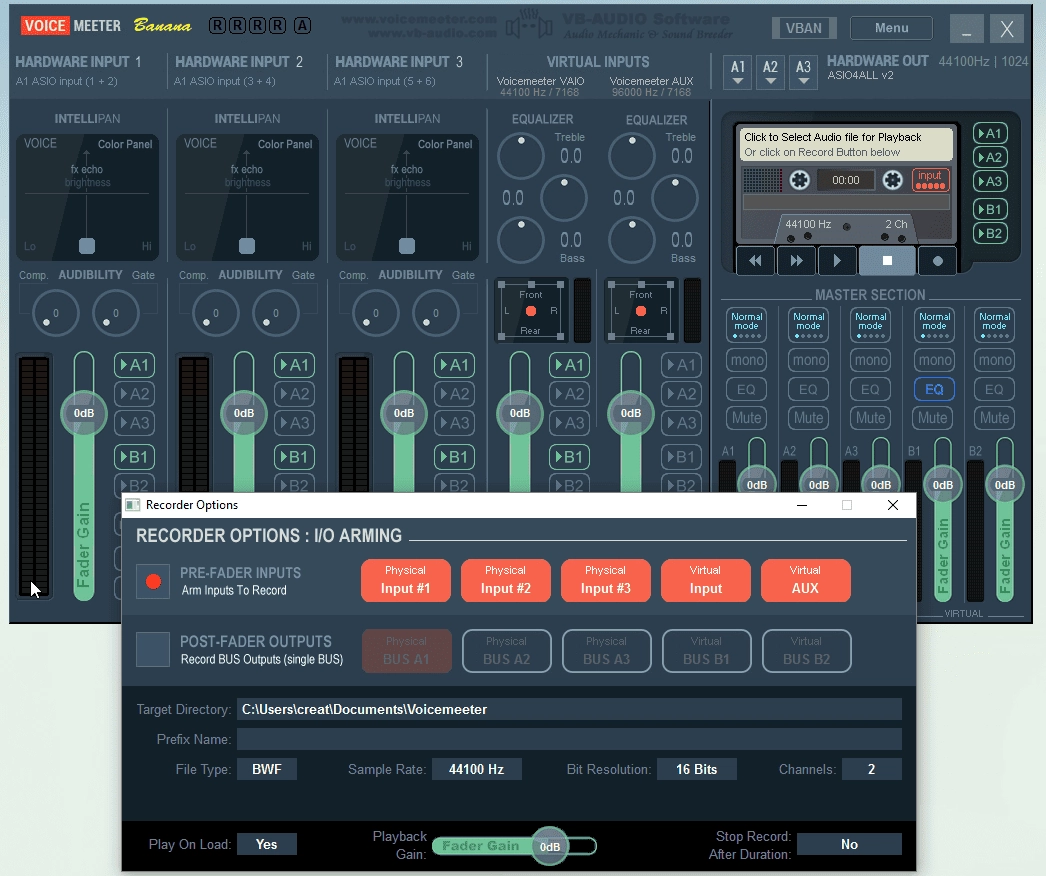Click the cassette play button

pos(837,261)
